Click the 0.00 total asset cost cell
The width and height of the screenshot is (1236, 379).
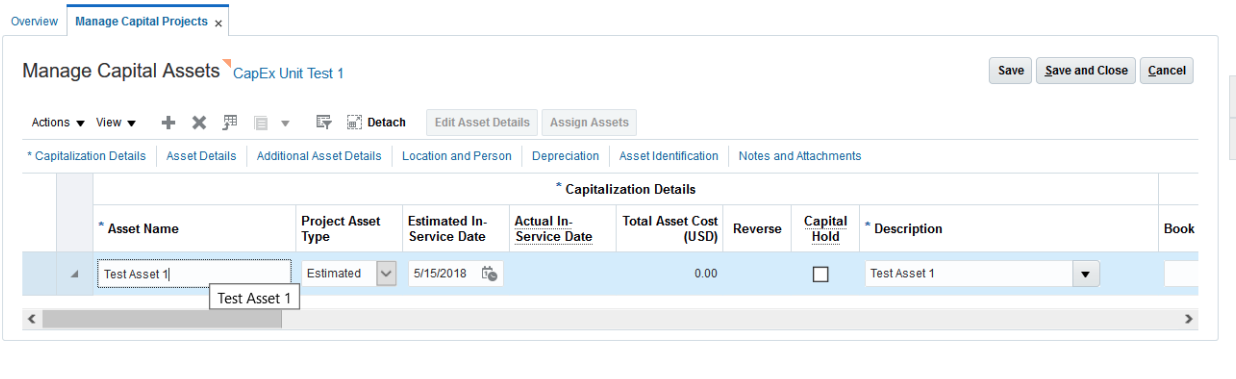tap(706, 274)
